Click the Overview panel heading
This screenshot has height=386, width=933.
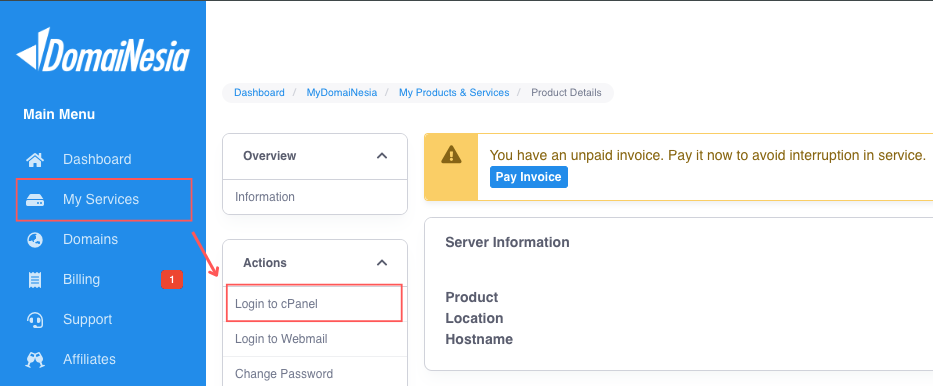click(x=270, y=156)
